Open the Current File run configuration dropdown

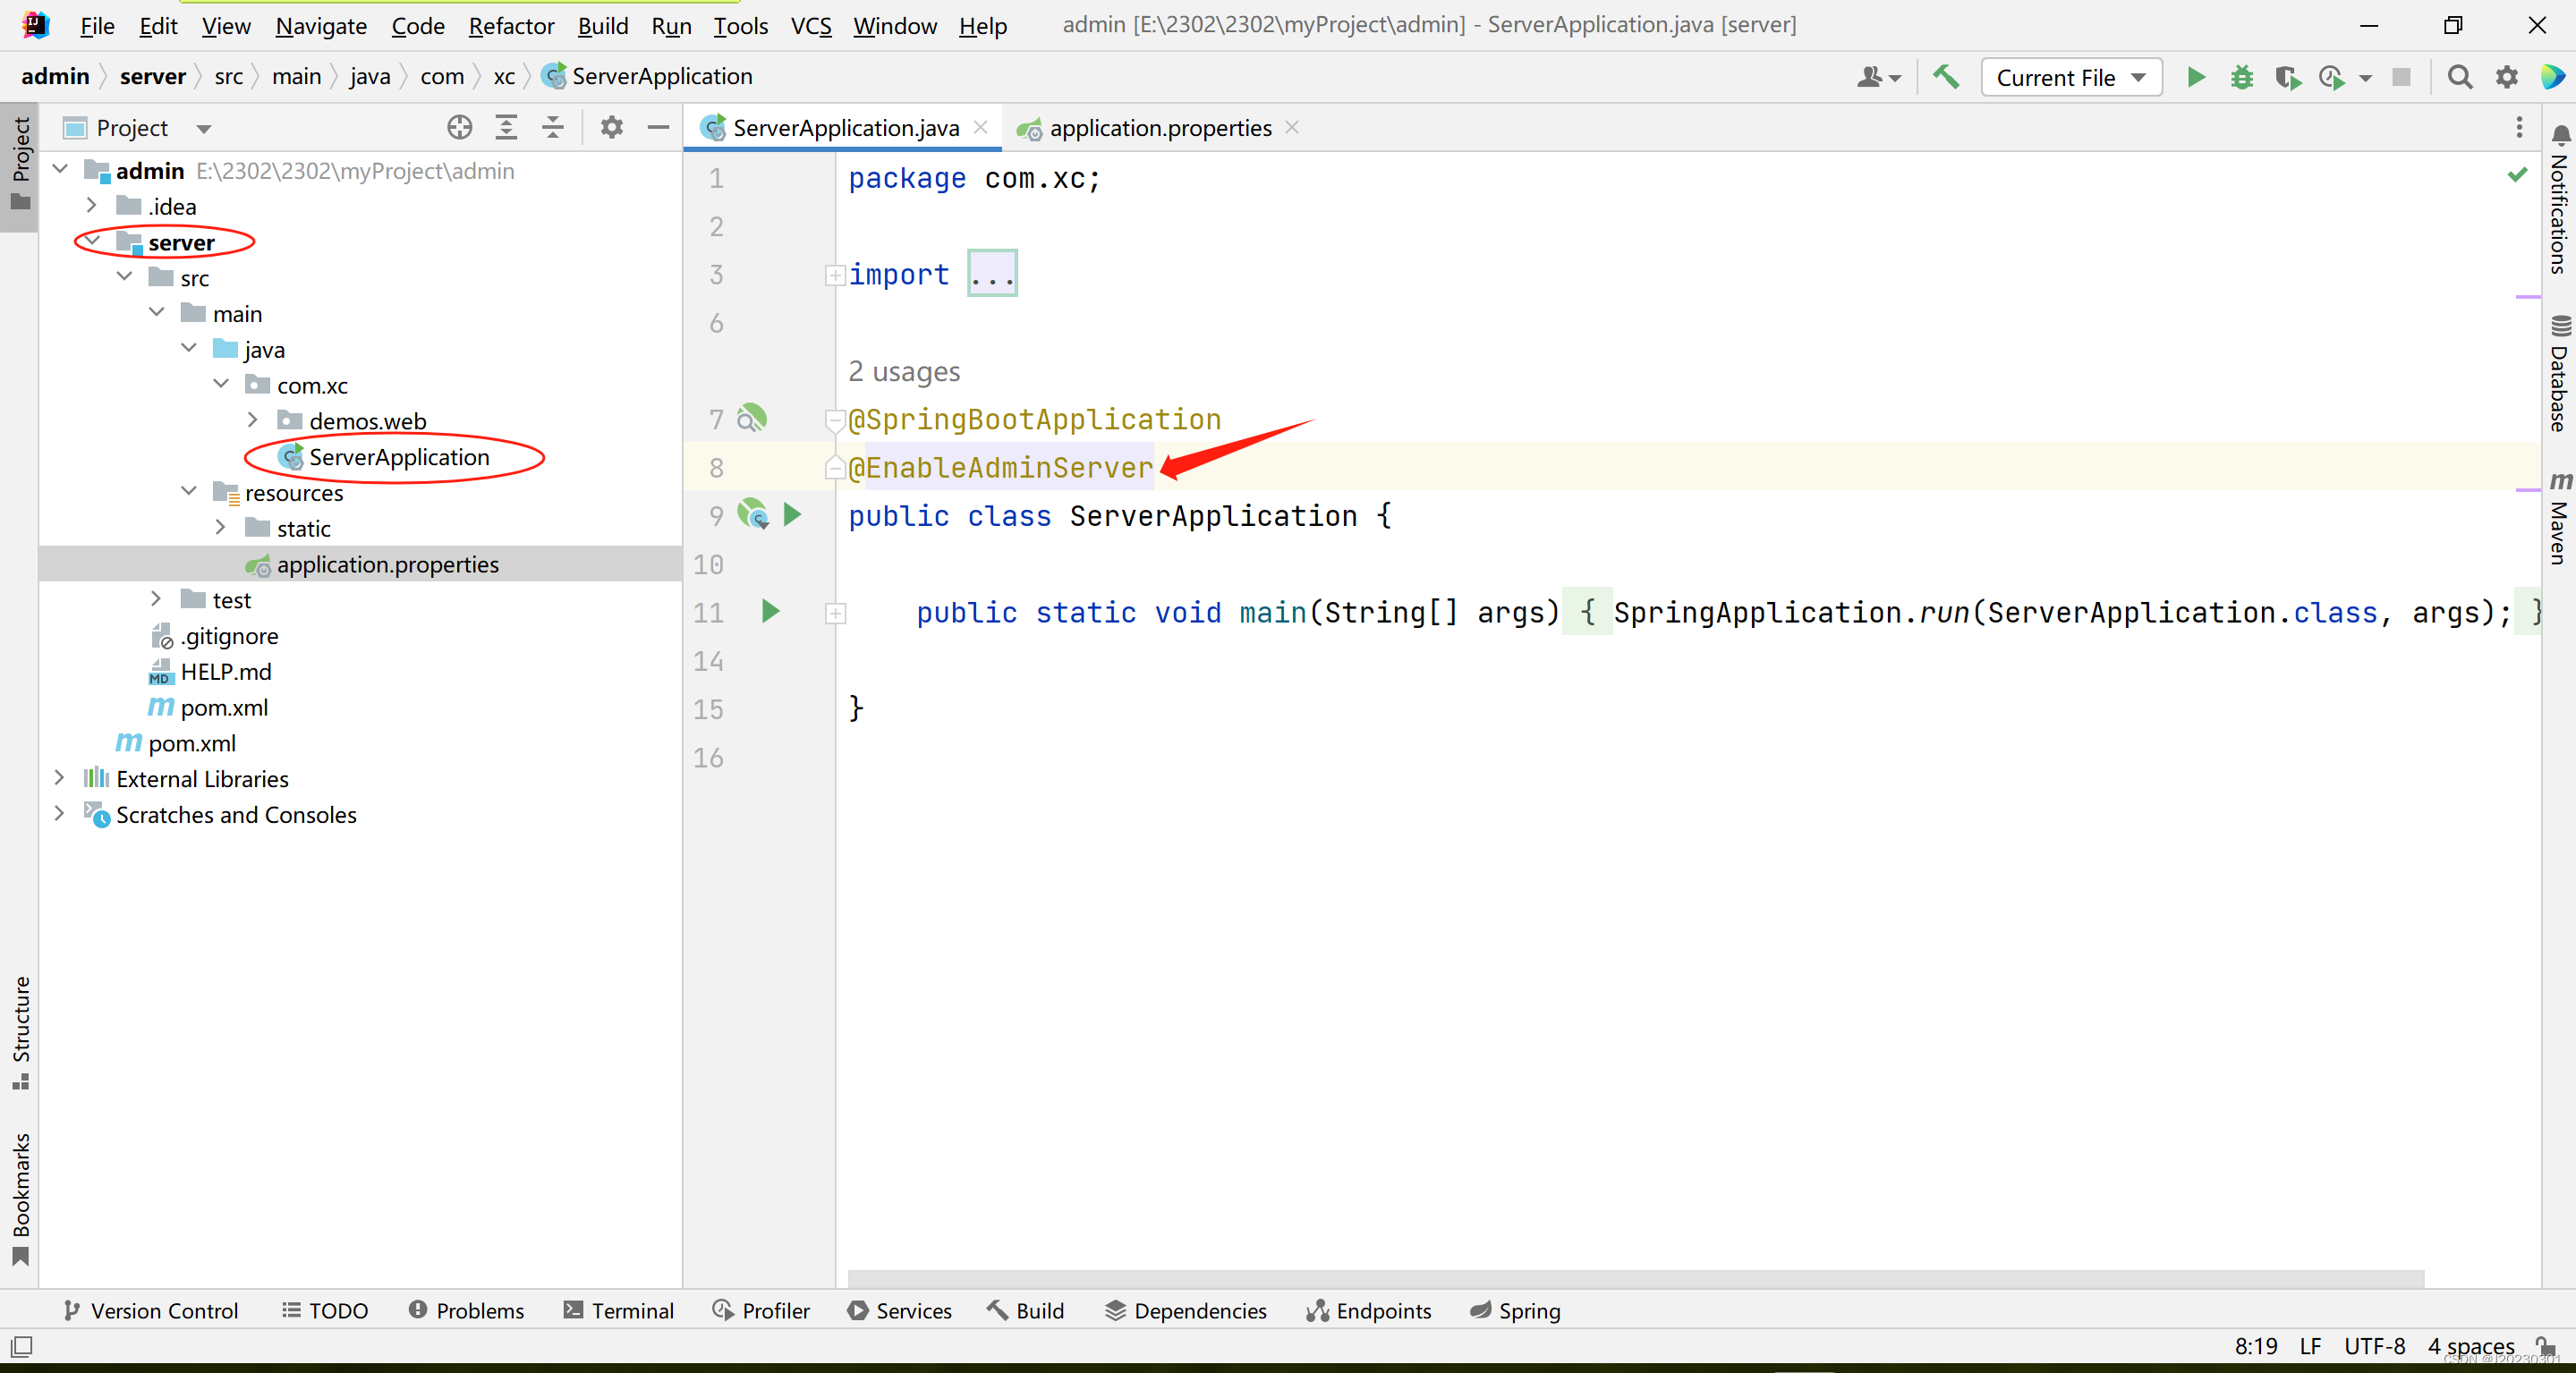tap(2070, 77)
